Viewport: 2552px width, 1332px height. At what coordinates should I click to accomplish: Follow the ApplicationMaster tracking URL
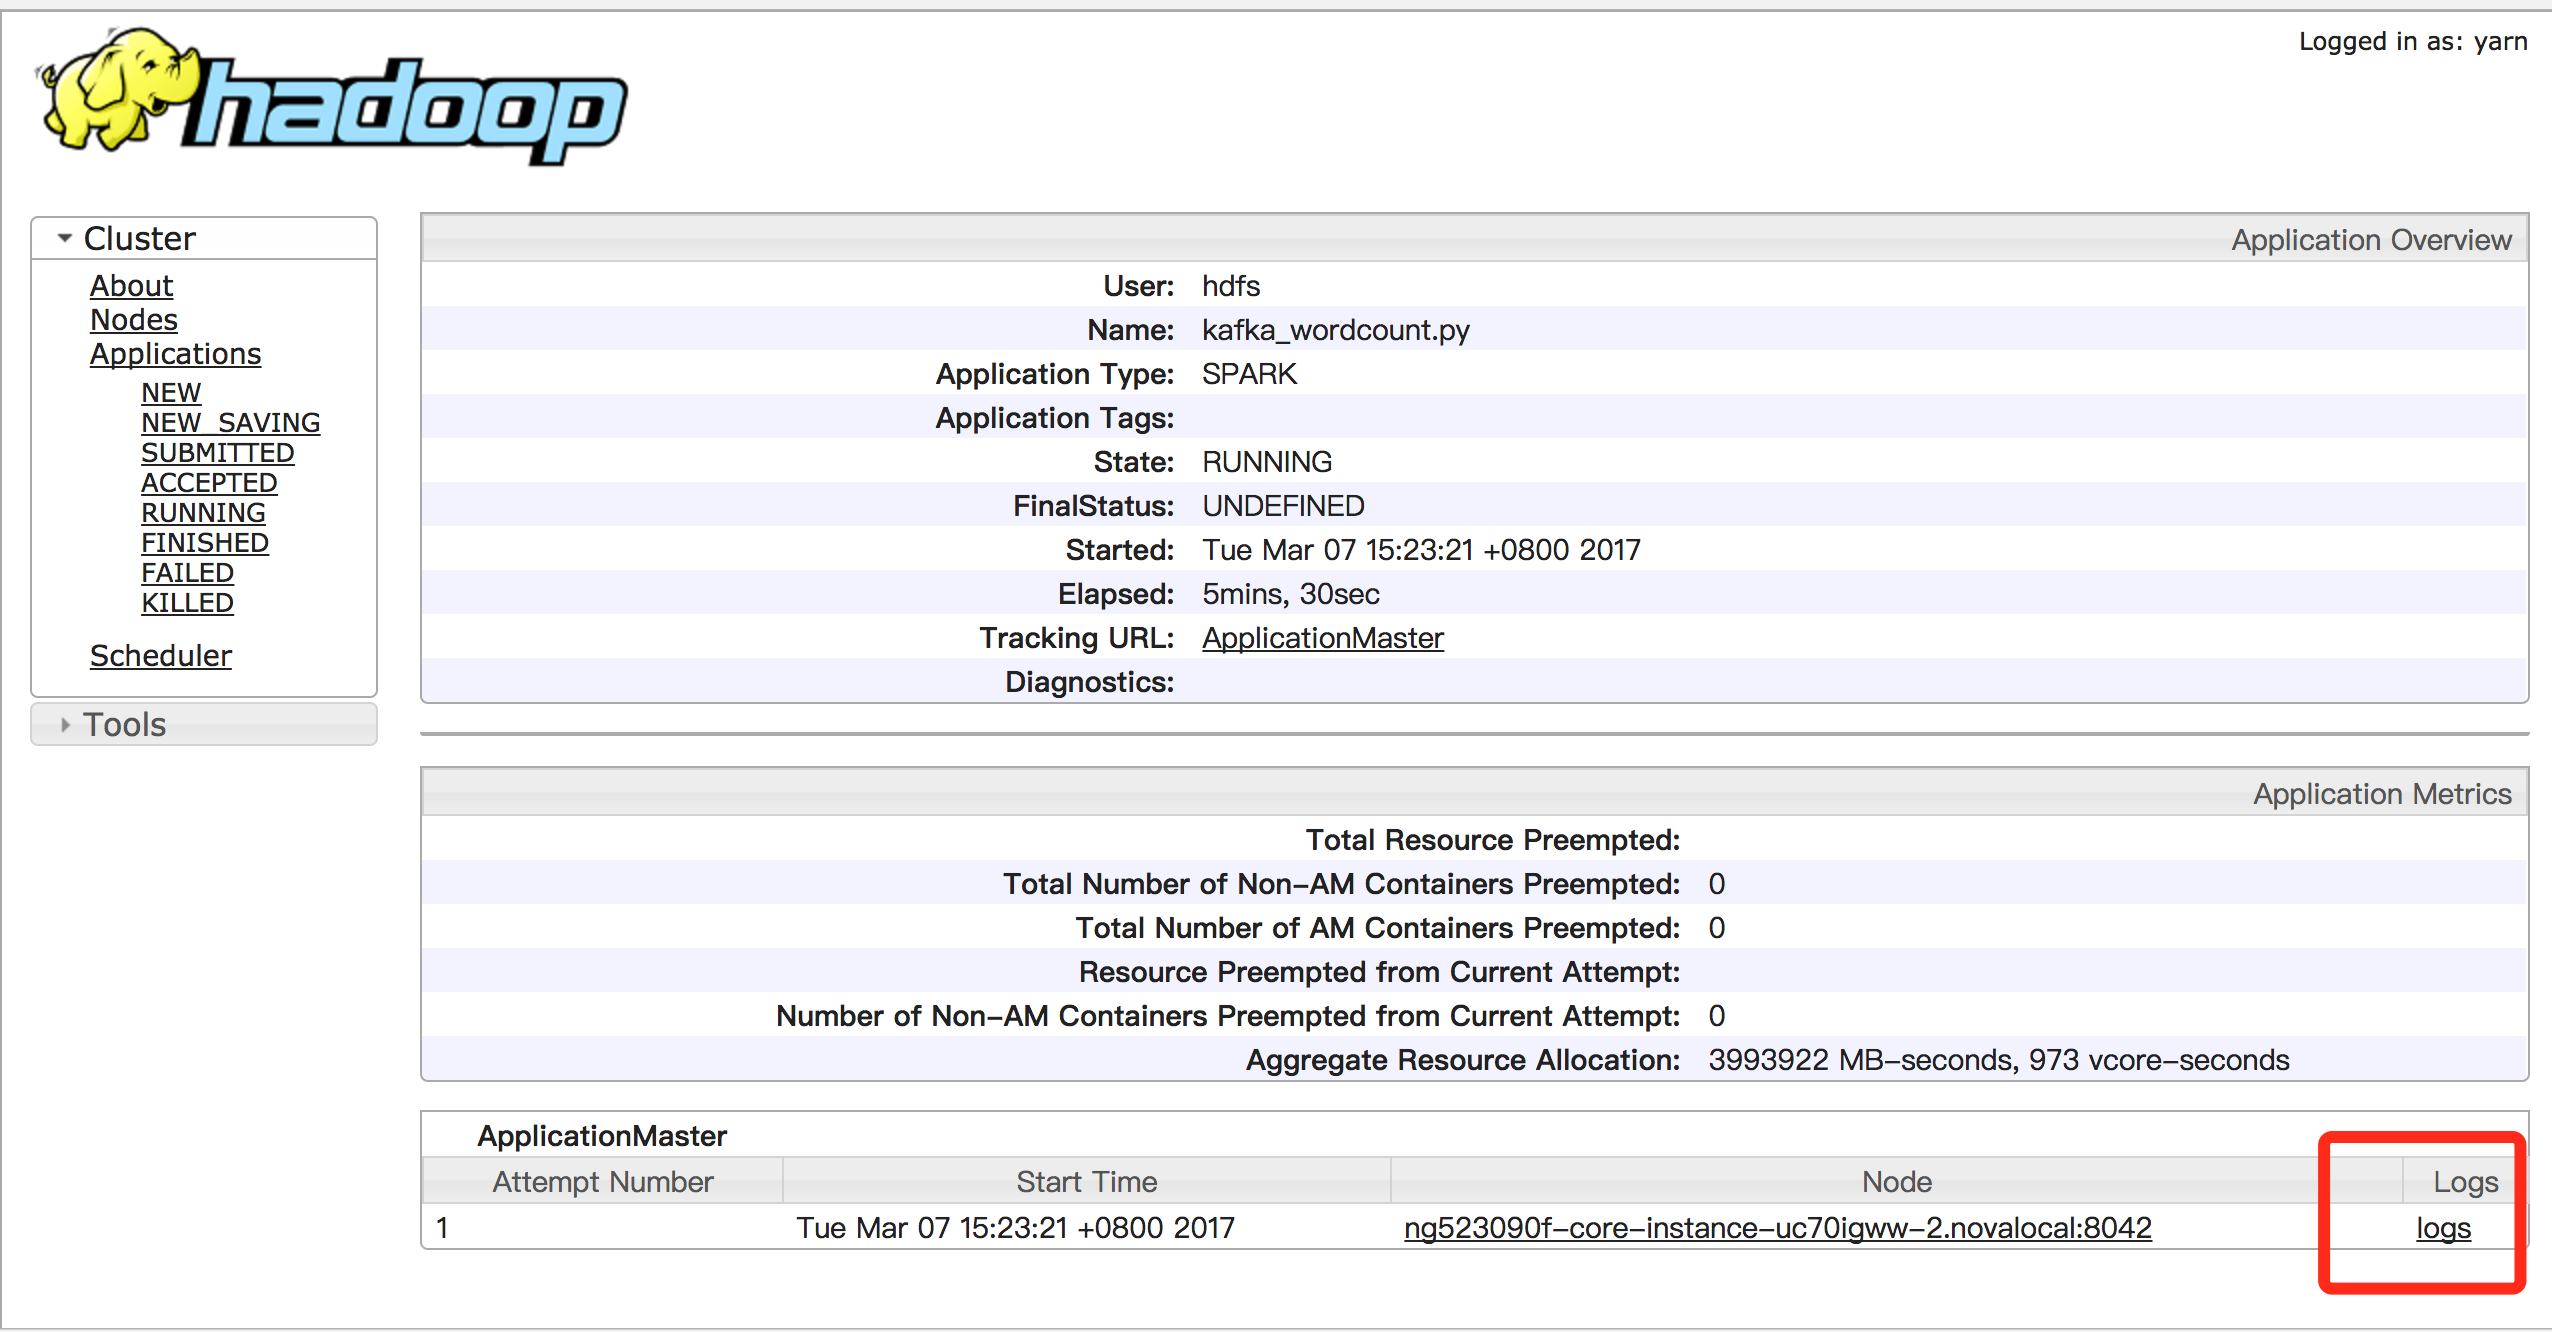1323,638
